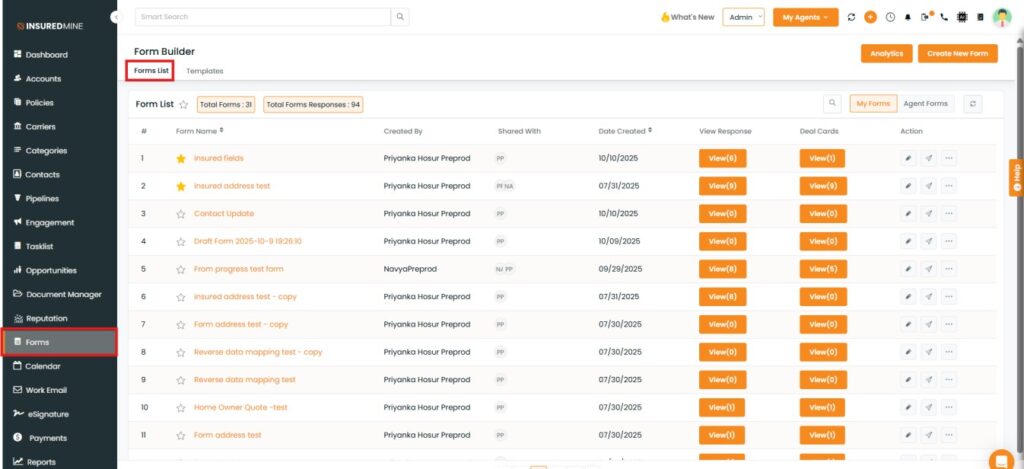Viewport: 1024px width, 469px height.
Task: Click the refresh icon in Form List header
Action: pyautogui.click(x=973, y=103)
